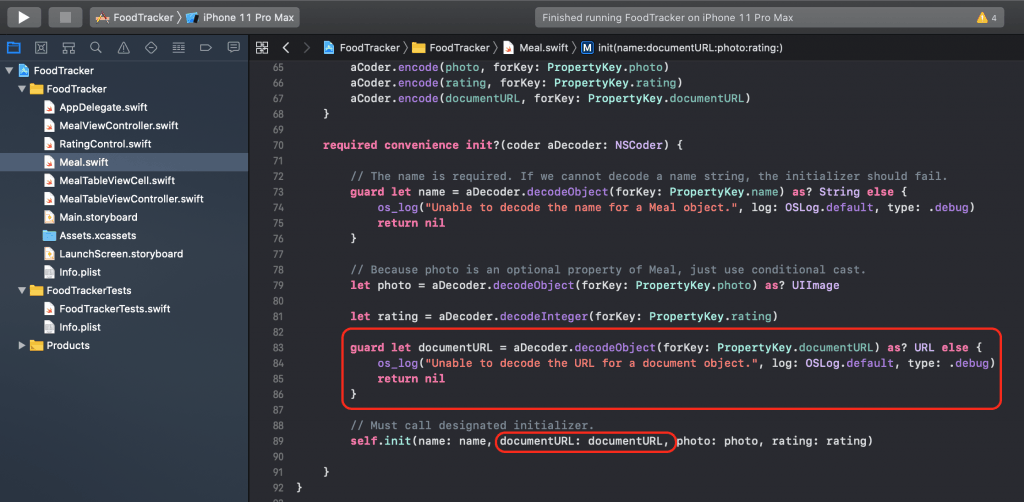Show the Symbol navigator
Image resolution: width=1024 pixels, height=502 pixels.
coord(69,48)
